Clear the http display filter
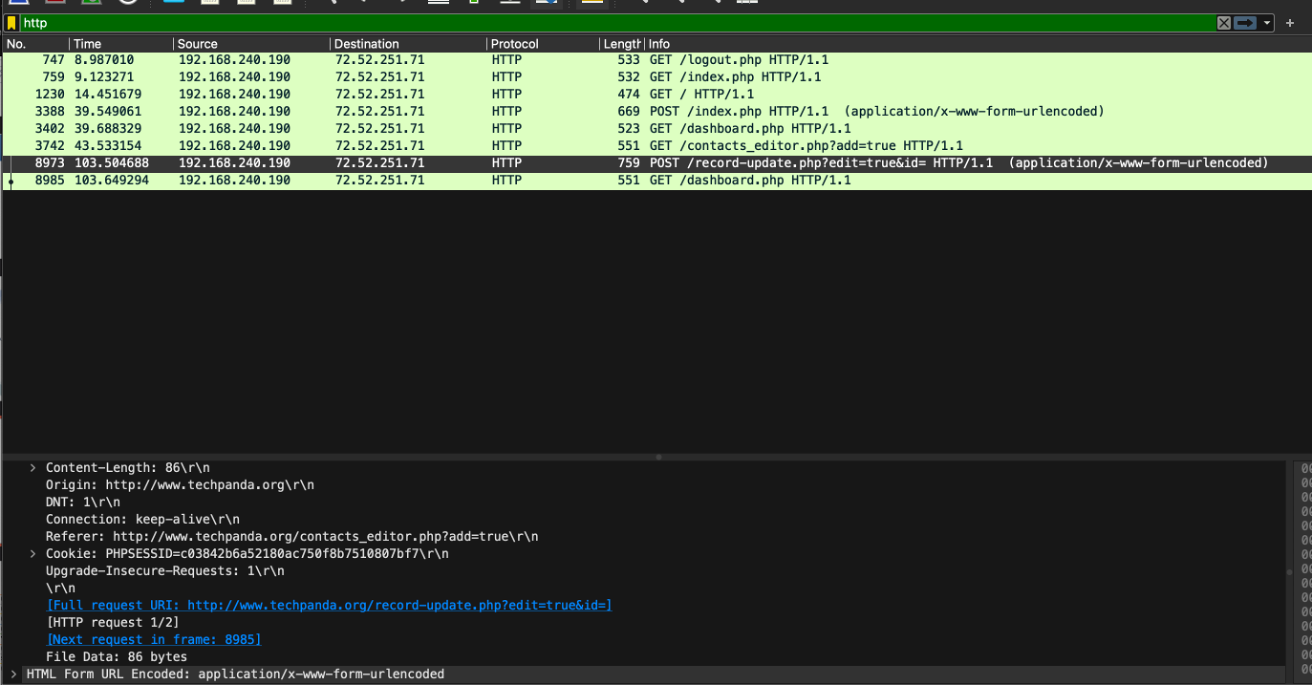1312x686 pixels. point(1224,23)
